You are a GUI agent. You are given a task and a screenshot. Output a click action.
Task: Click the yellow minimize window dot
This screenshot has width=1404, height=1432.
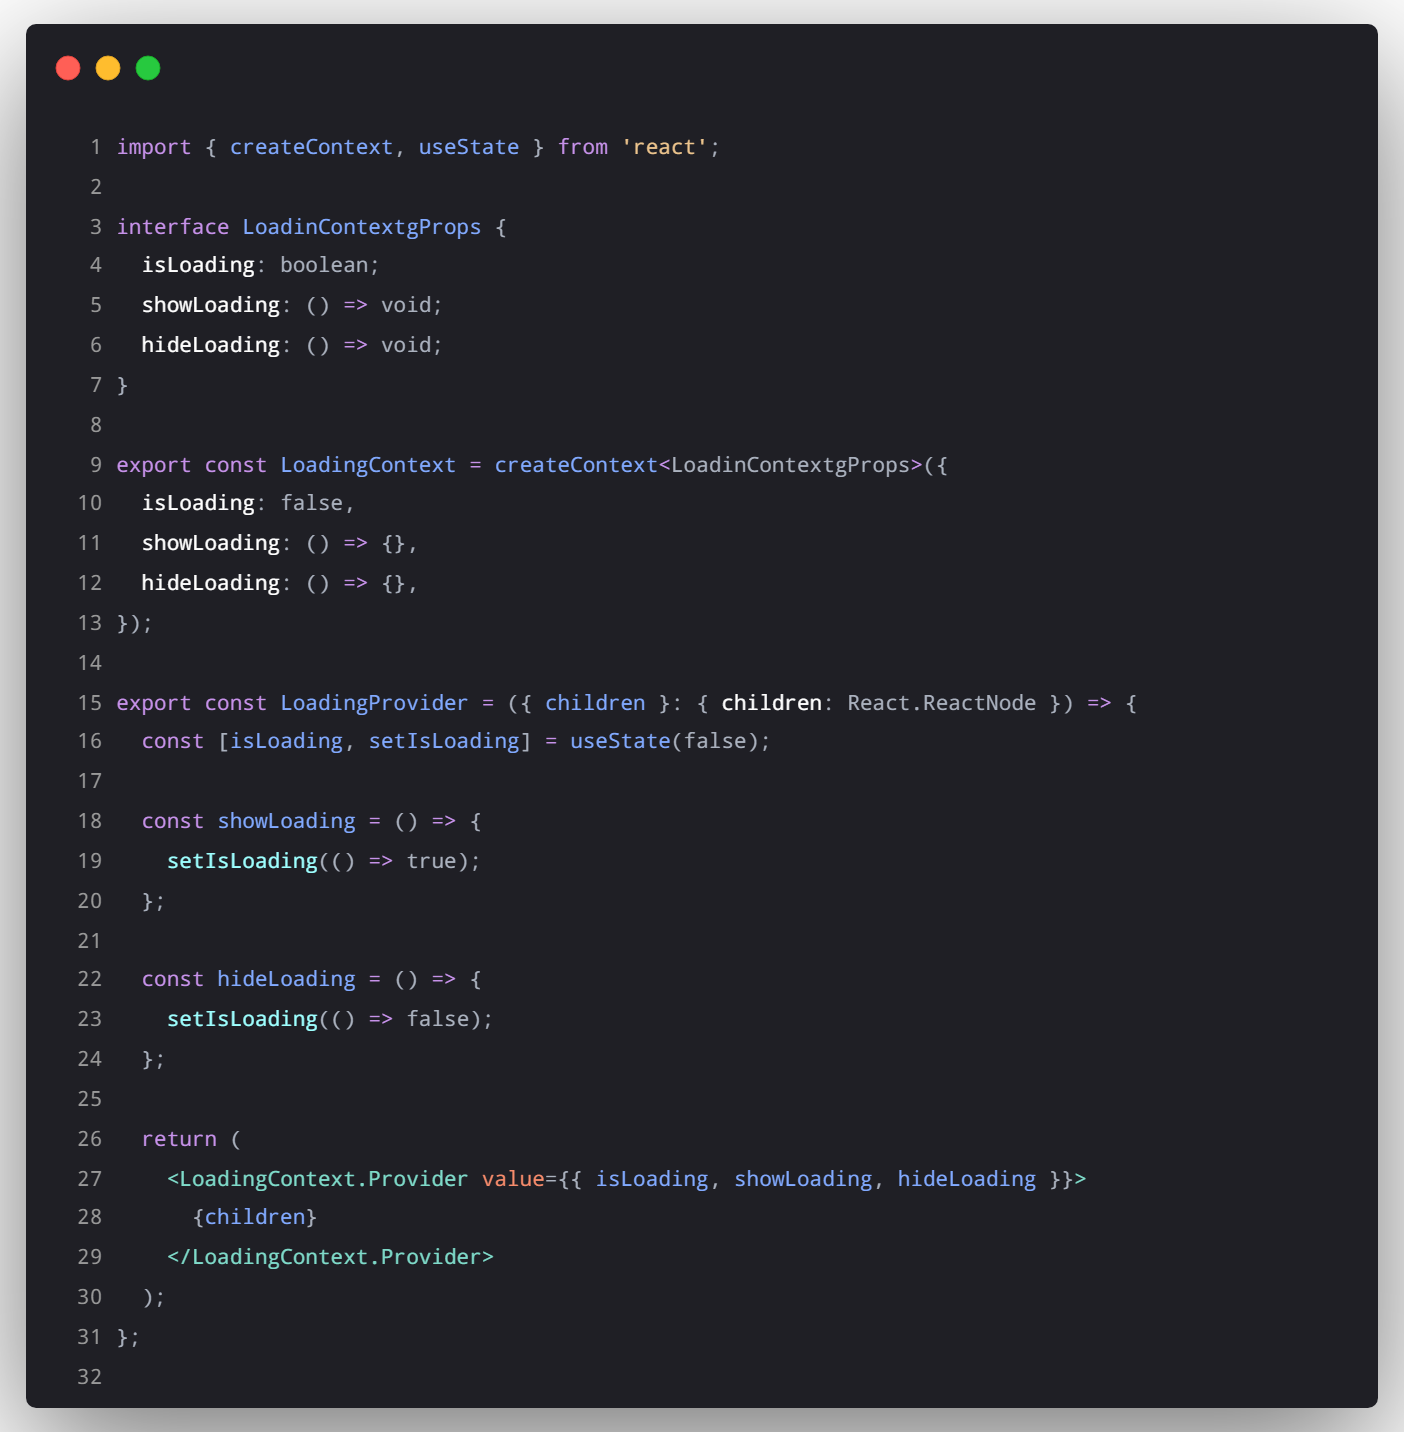(108, 68)
